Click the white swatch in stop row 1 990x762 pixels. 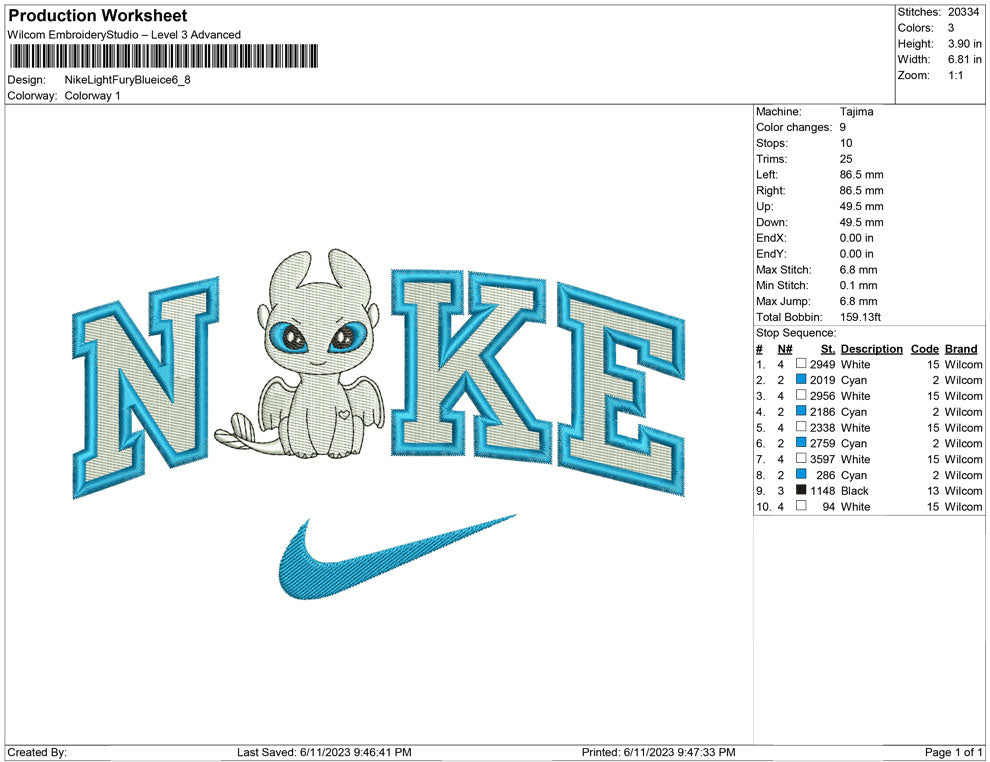click(x=801, y=364)
